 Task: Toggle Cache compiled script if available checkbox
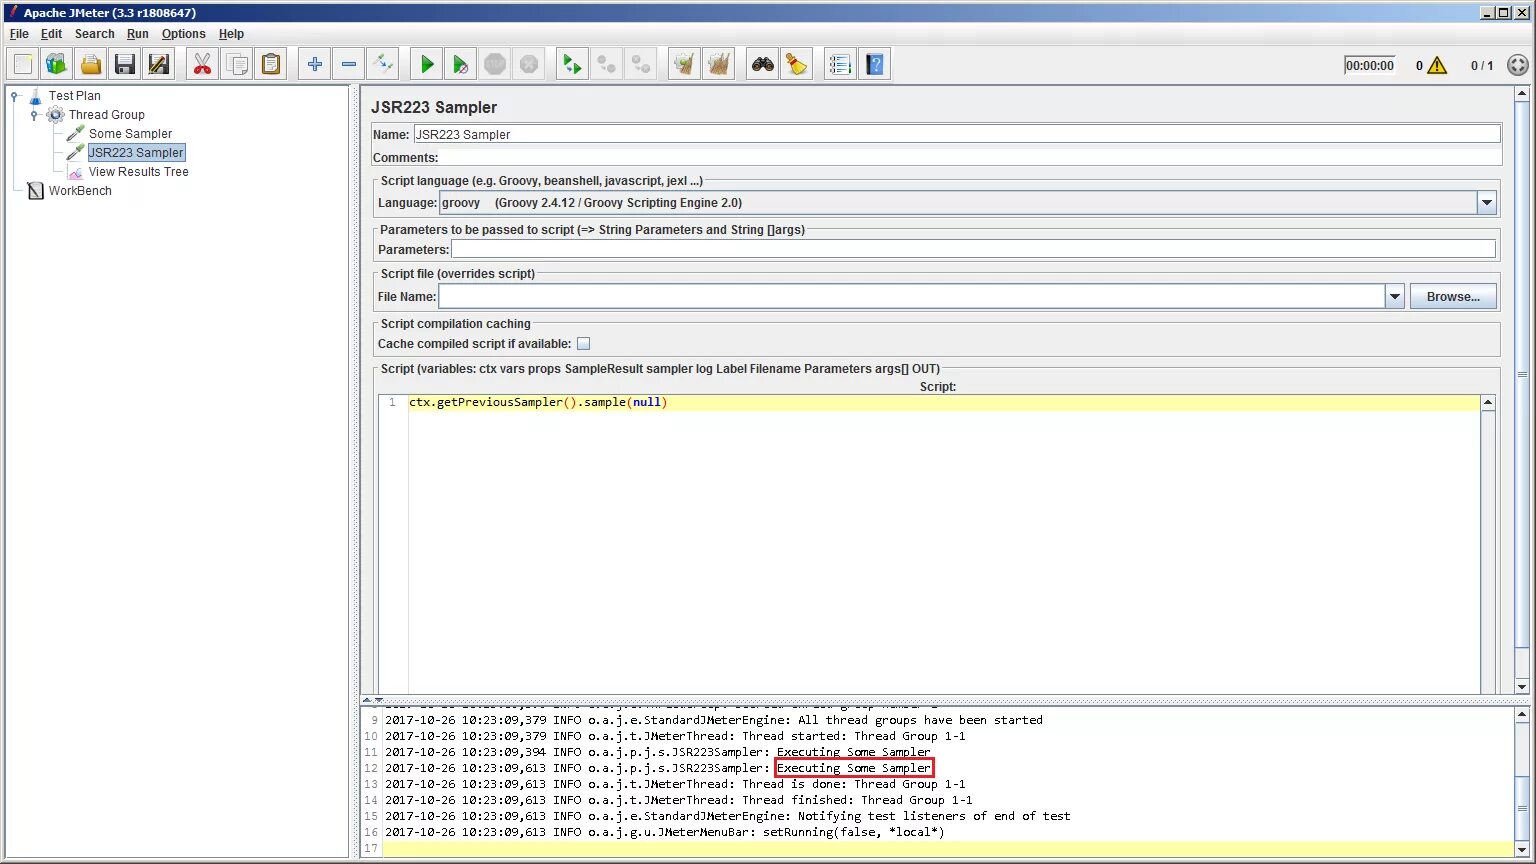(x=584, y=344)
